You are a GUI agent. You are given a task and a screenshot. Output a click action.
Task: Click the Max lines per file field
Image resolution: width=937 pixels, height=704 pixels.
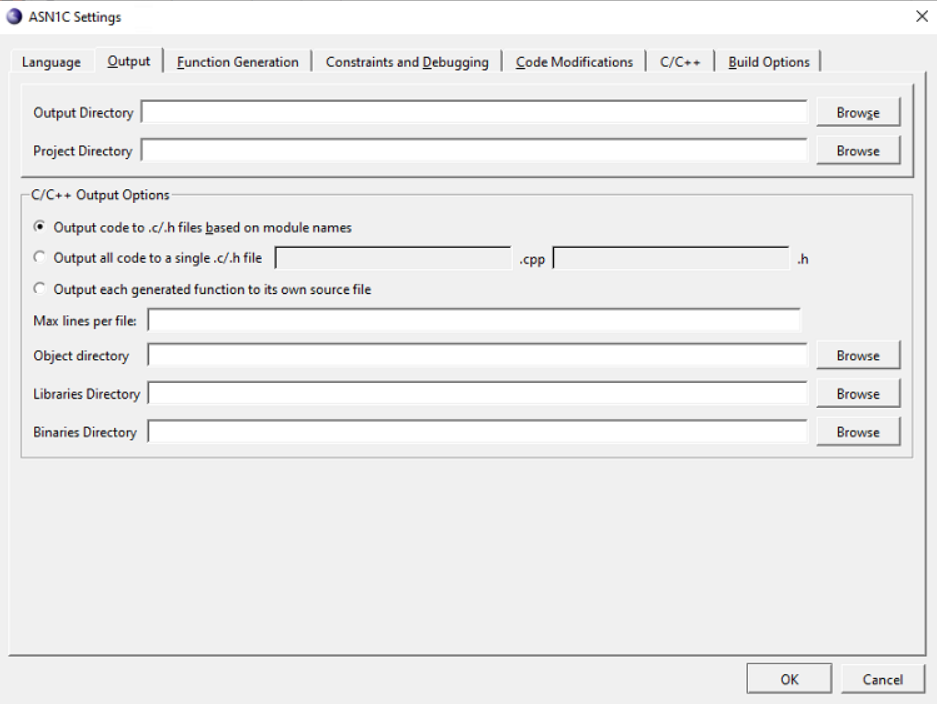click(474, 320)
